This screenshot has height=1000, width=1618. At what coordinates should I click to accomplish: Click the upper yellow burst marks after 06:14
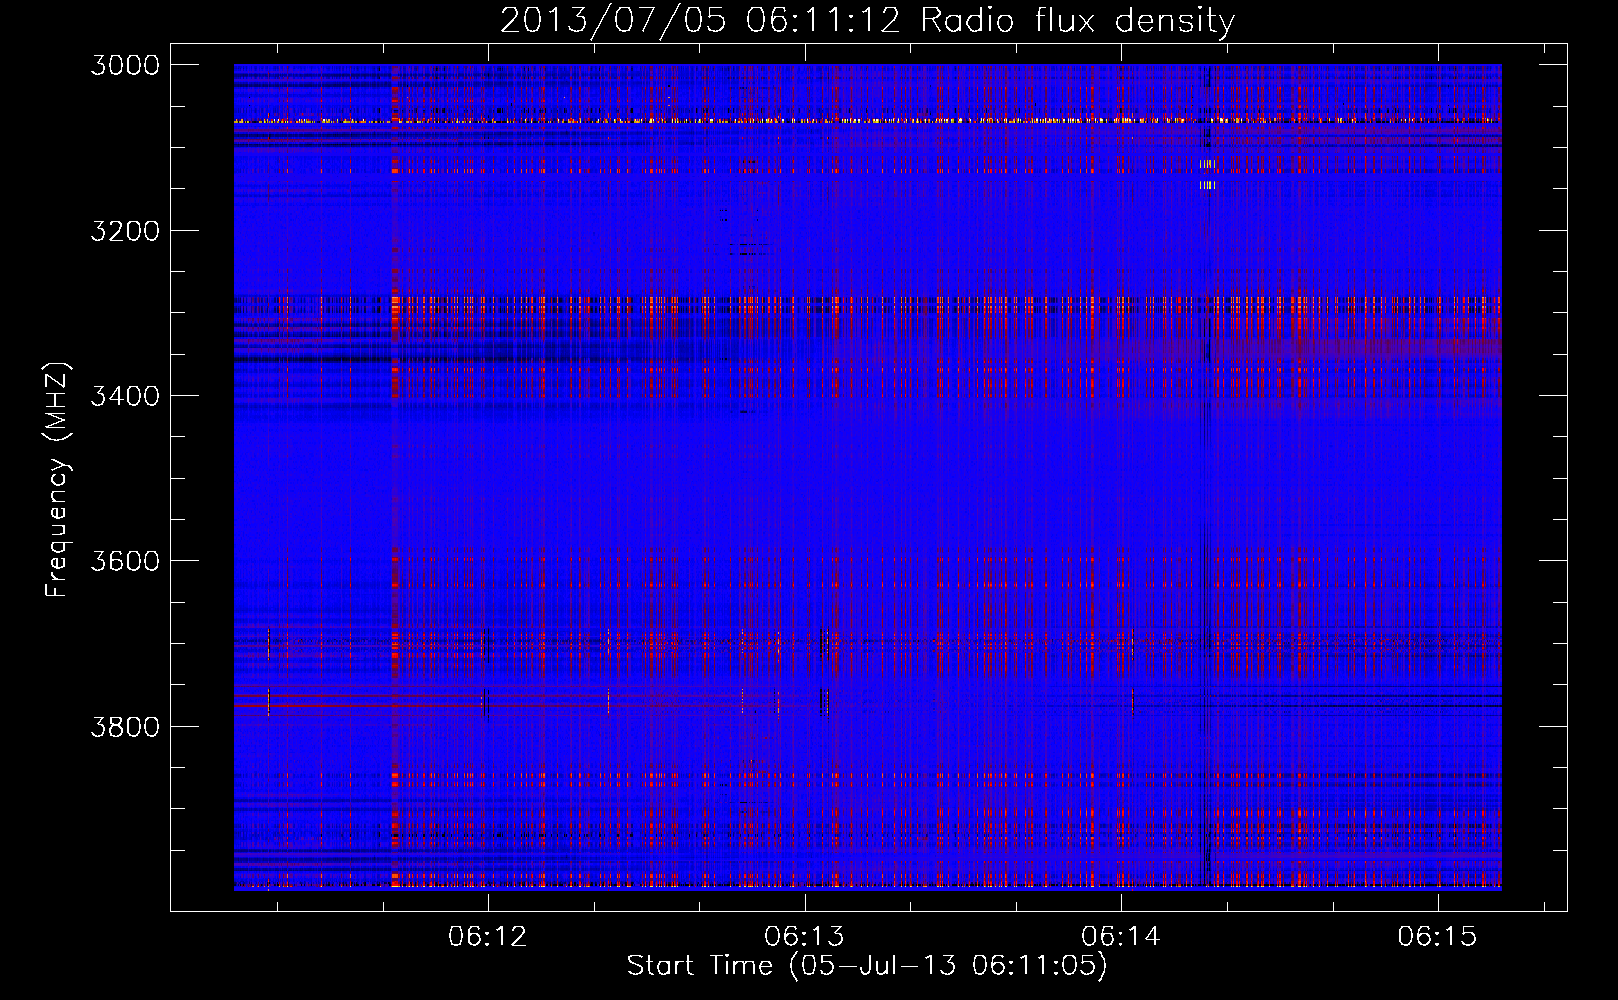(x=1207, y=164)
